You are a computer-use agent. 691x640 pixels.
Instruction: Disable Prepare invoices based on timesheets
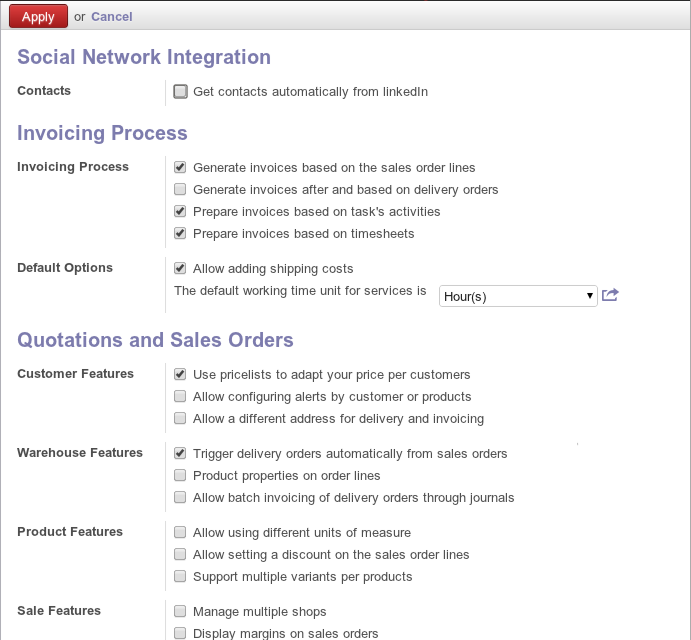tap(180, 234)
